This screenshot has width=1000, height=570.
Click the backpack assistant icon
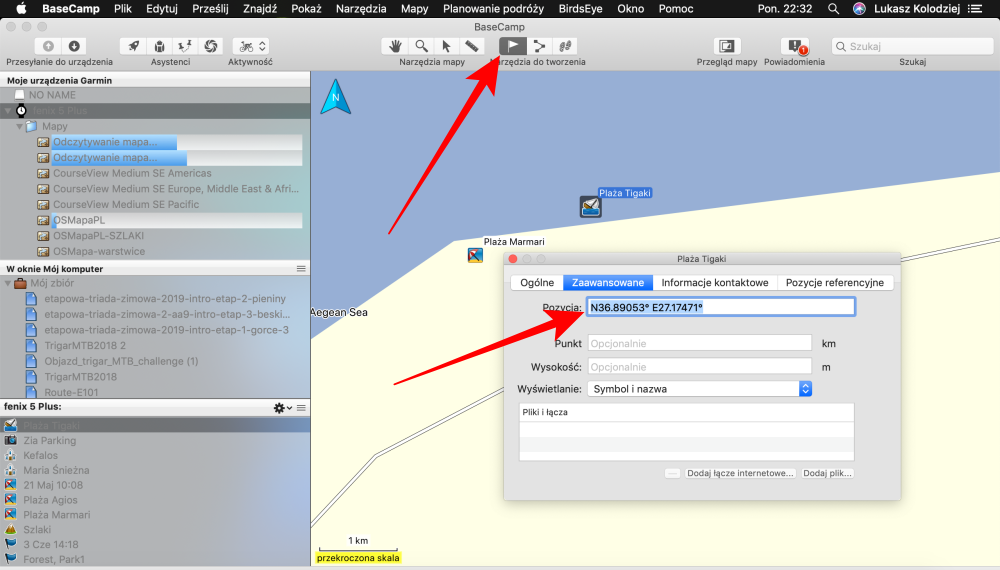point(159,46)
